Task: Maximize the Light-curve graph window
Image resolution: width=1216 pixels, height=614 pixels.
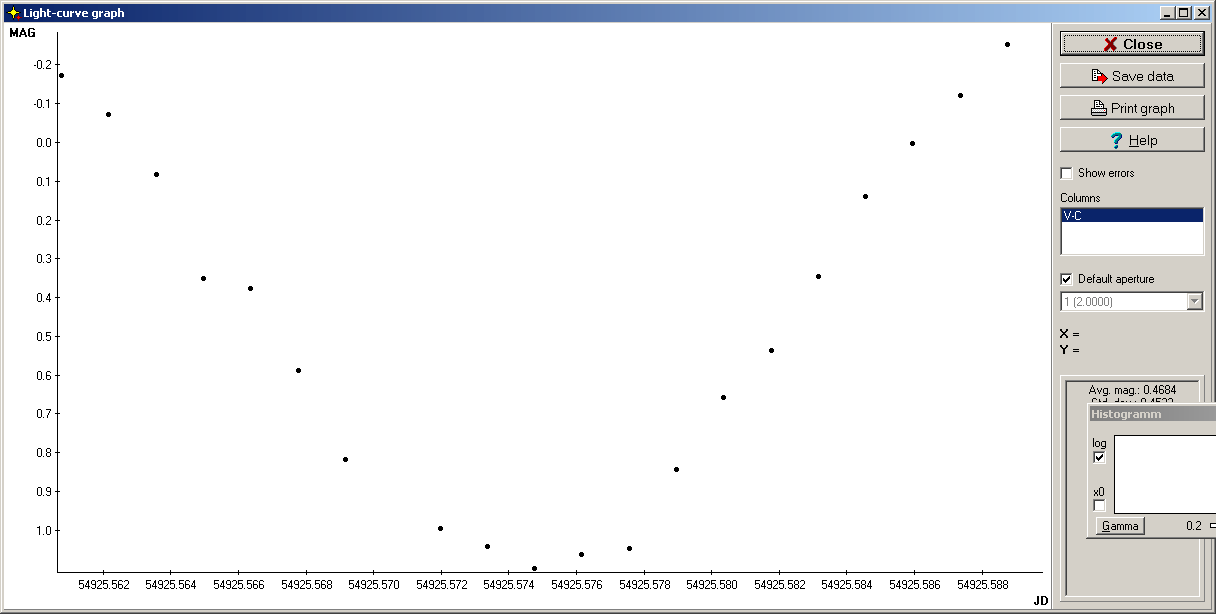Action: [1183, 13]
